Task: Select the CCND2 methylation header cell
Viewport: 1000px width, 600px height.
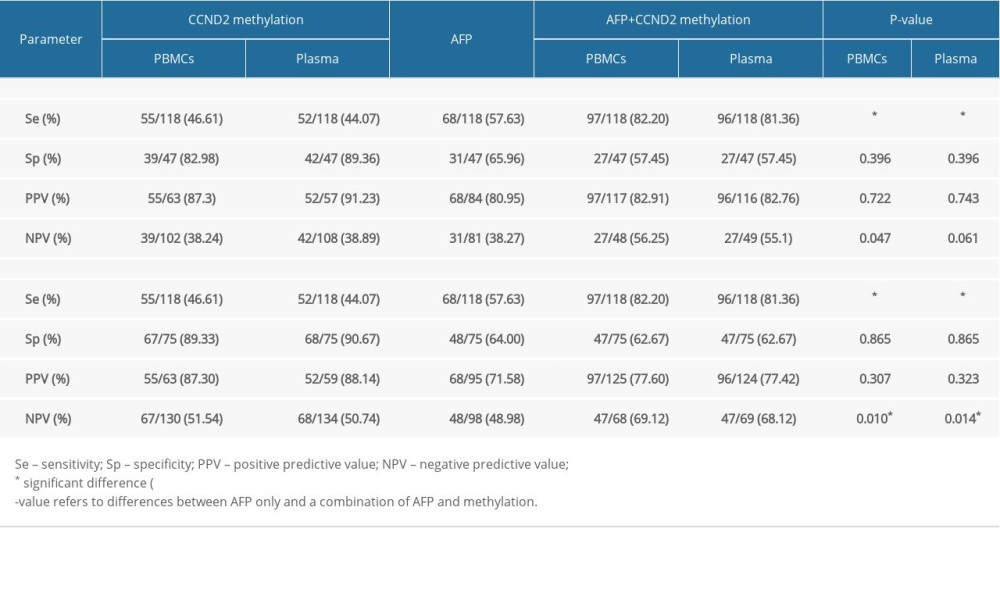Action: [245, 19]
